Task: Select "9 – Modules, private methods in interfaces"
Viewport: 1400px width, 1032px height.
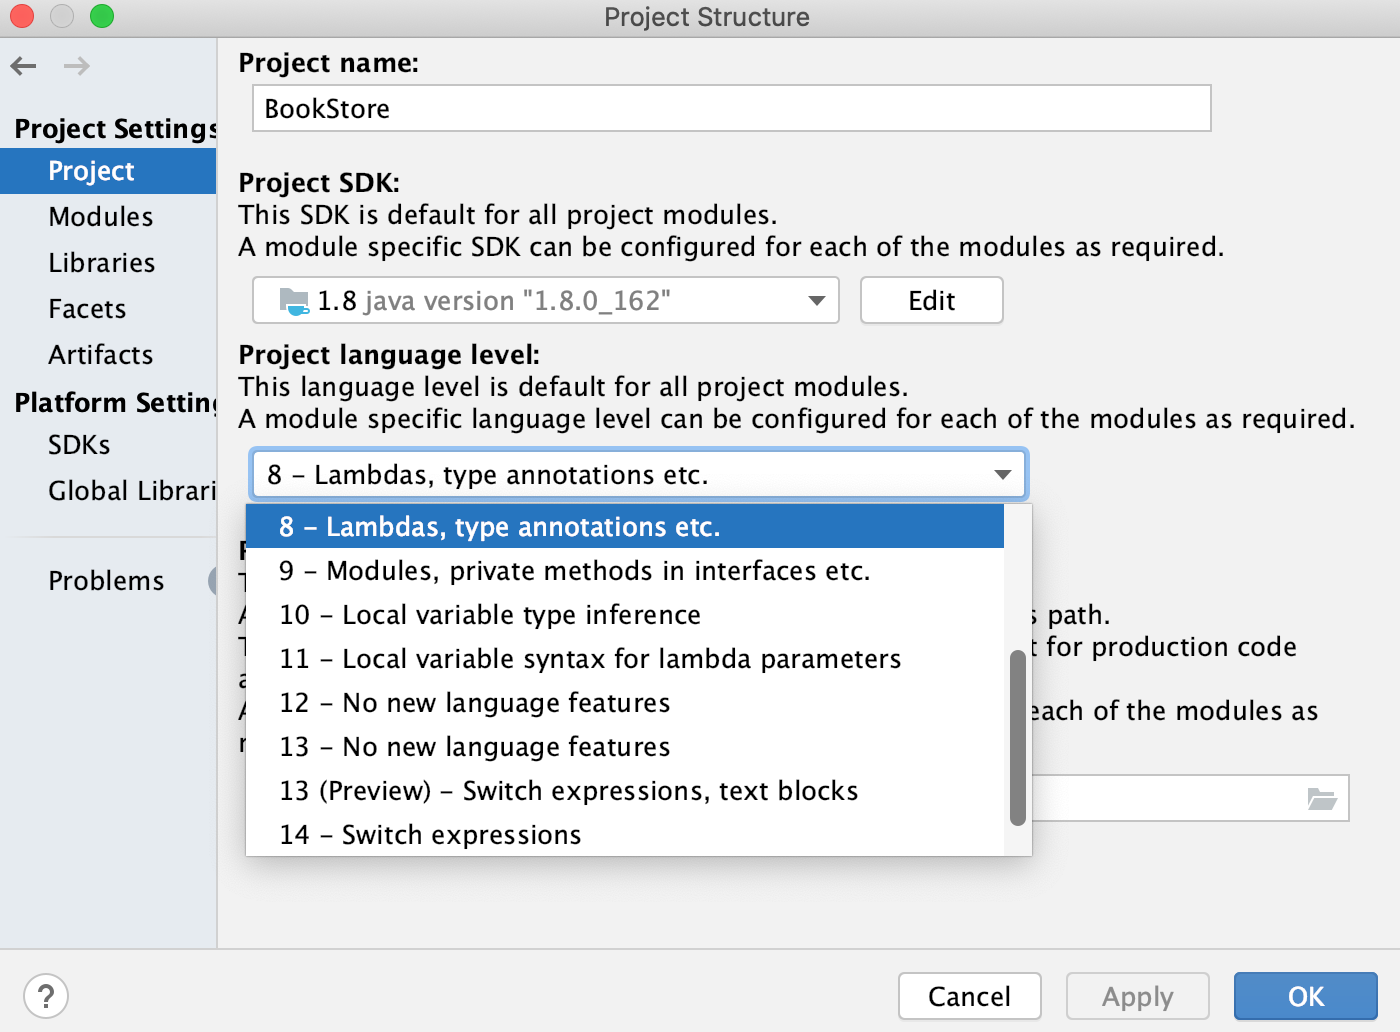Action: pyautogui.click(x=575, y=570)
